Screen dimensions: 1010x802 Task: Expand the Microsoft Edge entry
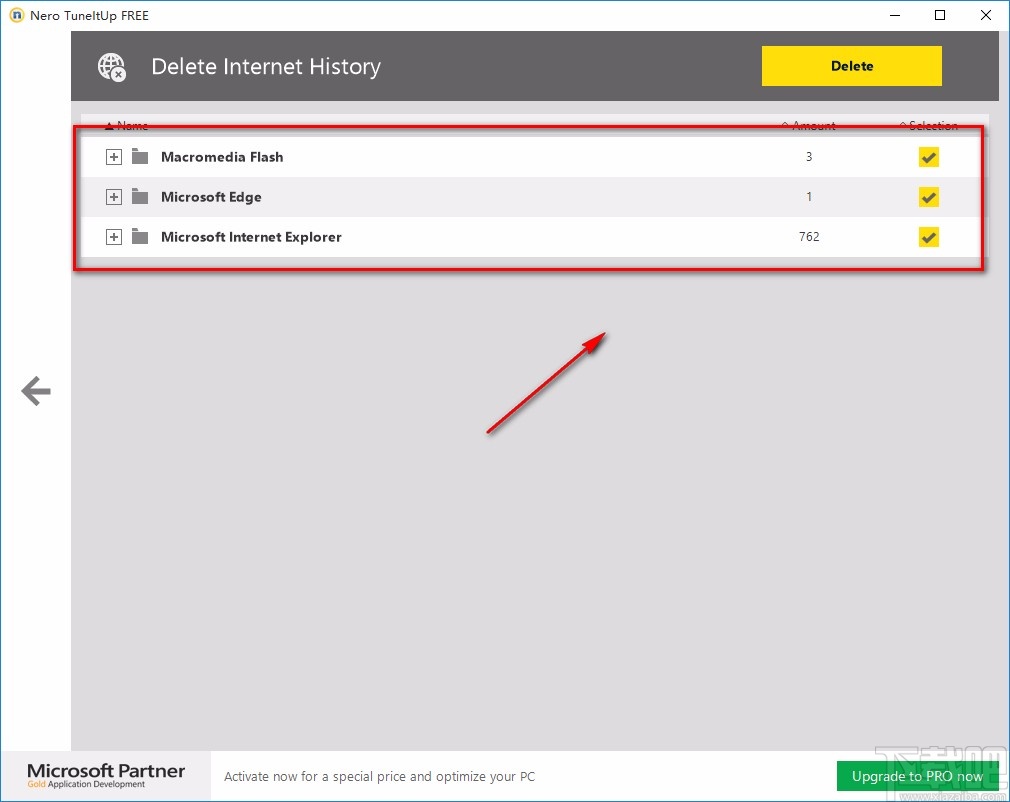tap(113, 196)
